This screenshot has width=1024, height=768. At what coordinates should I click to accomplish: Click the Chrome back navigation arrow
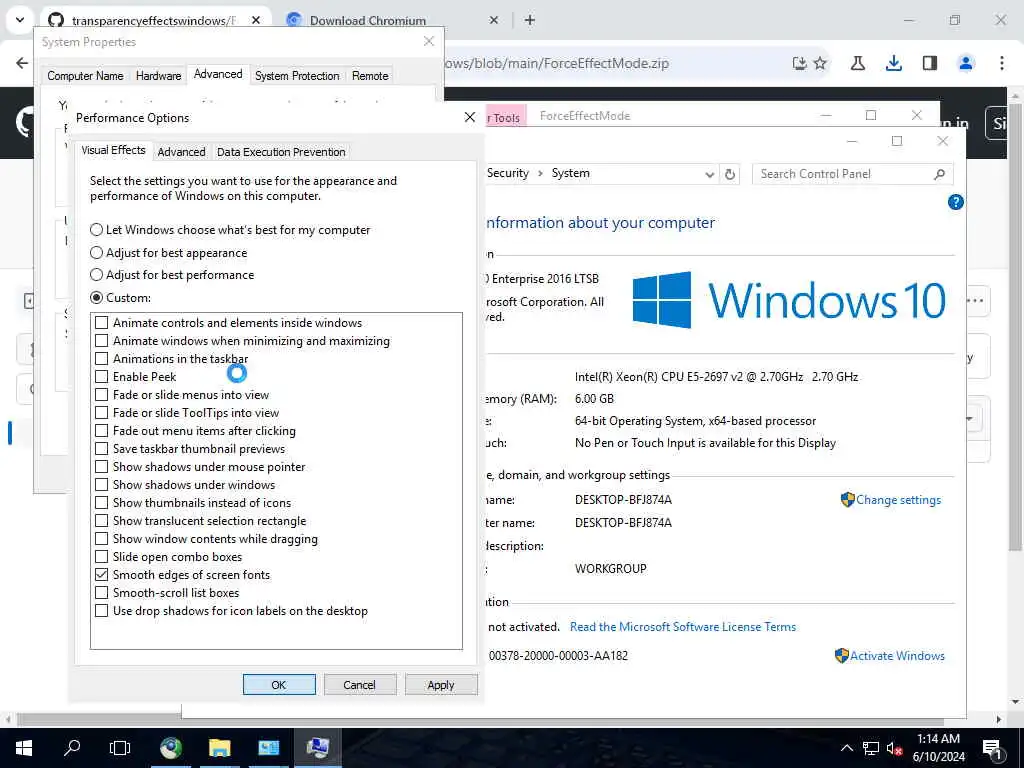pyautogui.click(x=22, y=63)
